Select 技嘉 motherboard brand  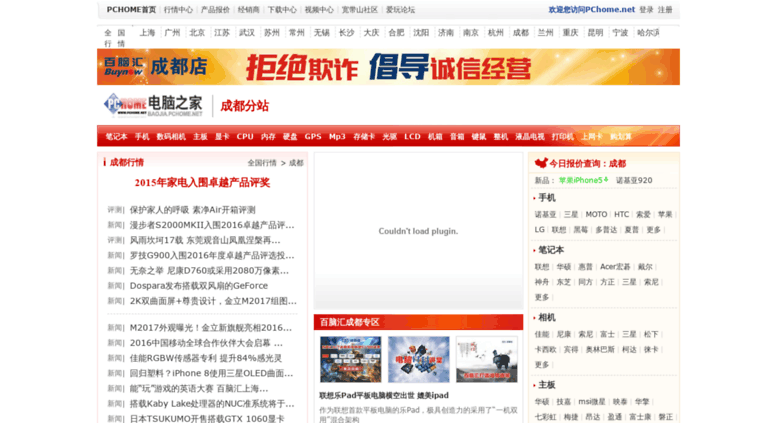point(564,402)
